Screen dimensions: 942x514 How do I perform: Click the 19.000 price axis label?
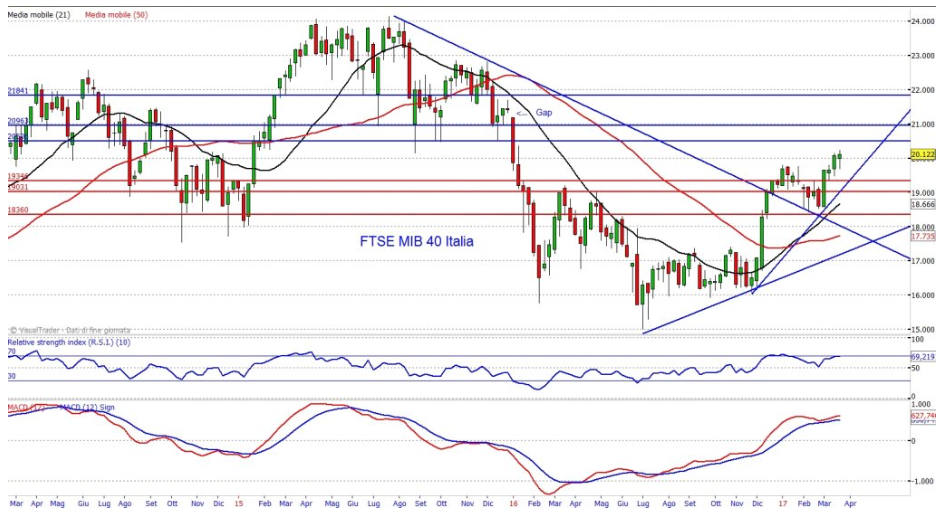click(x=922, y=193)
